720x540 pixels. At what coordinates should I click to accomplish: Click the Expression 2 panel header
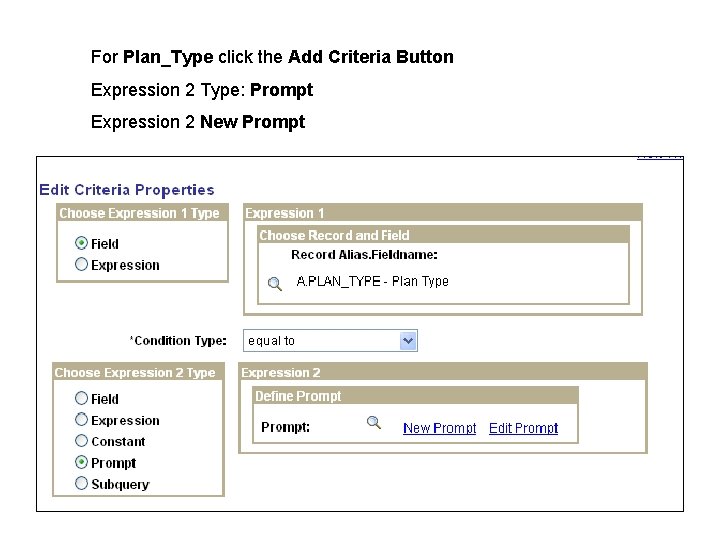pyautogui.click(x=281, y=373)
